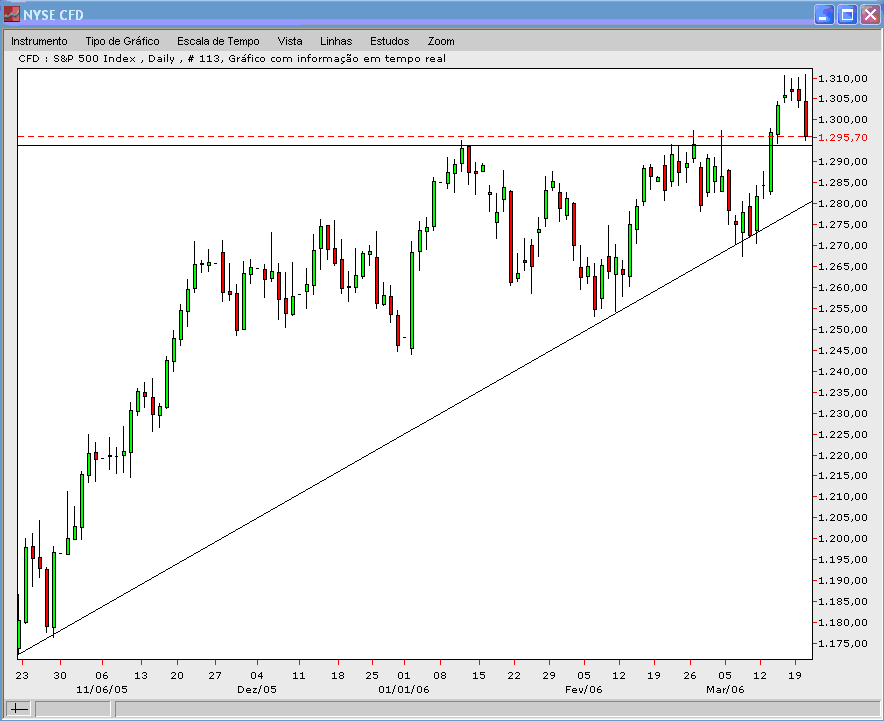Maximize the NYSE CFD window
Screen dimensions: 884x721
tap(847, 14)
